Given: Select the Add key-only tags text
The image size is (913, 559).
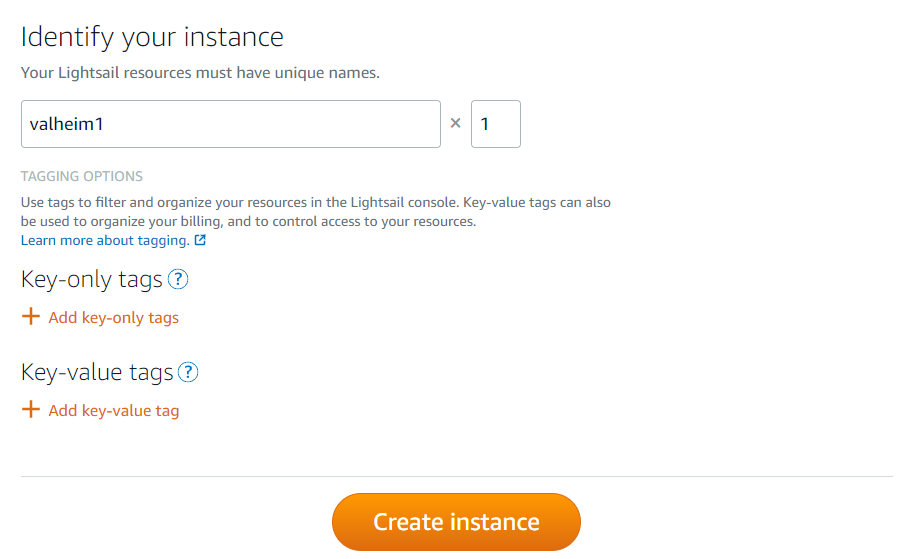Looking at the screenshot, I should point(114,318).
